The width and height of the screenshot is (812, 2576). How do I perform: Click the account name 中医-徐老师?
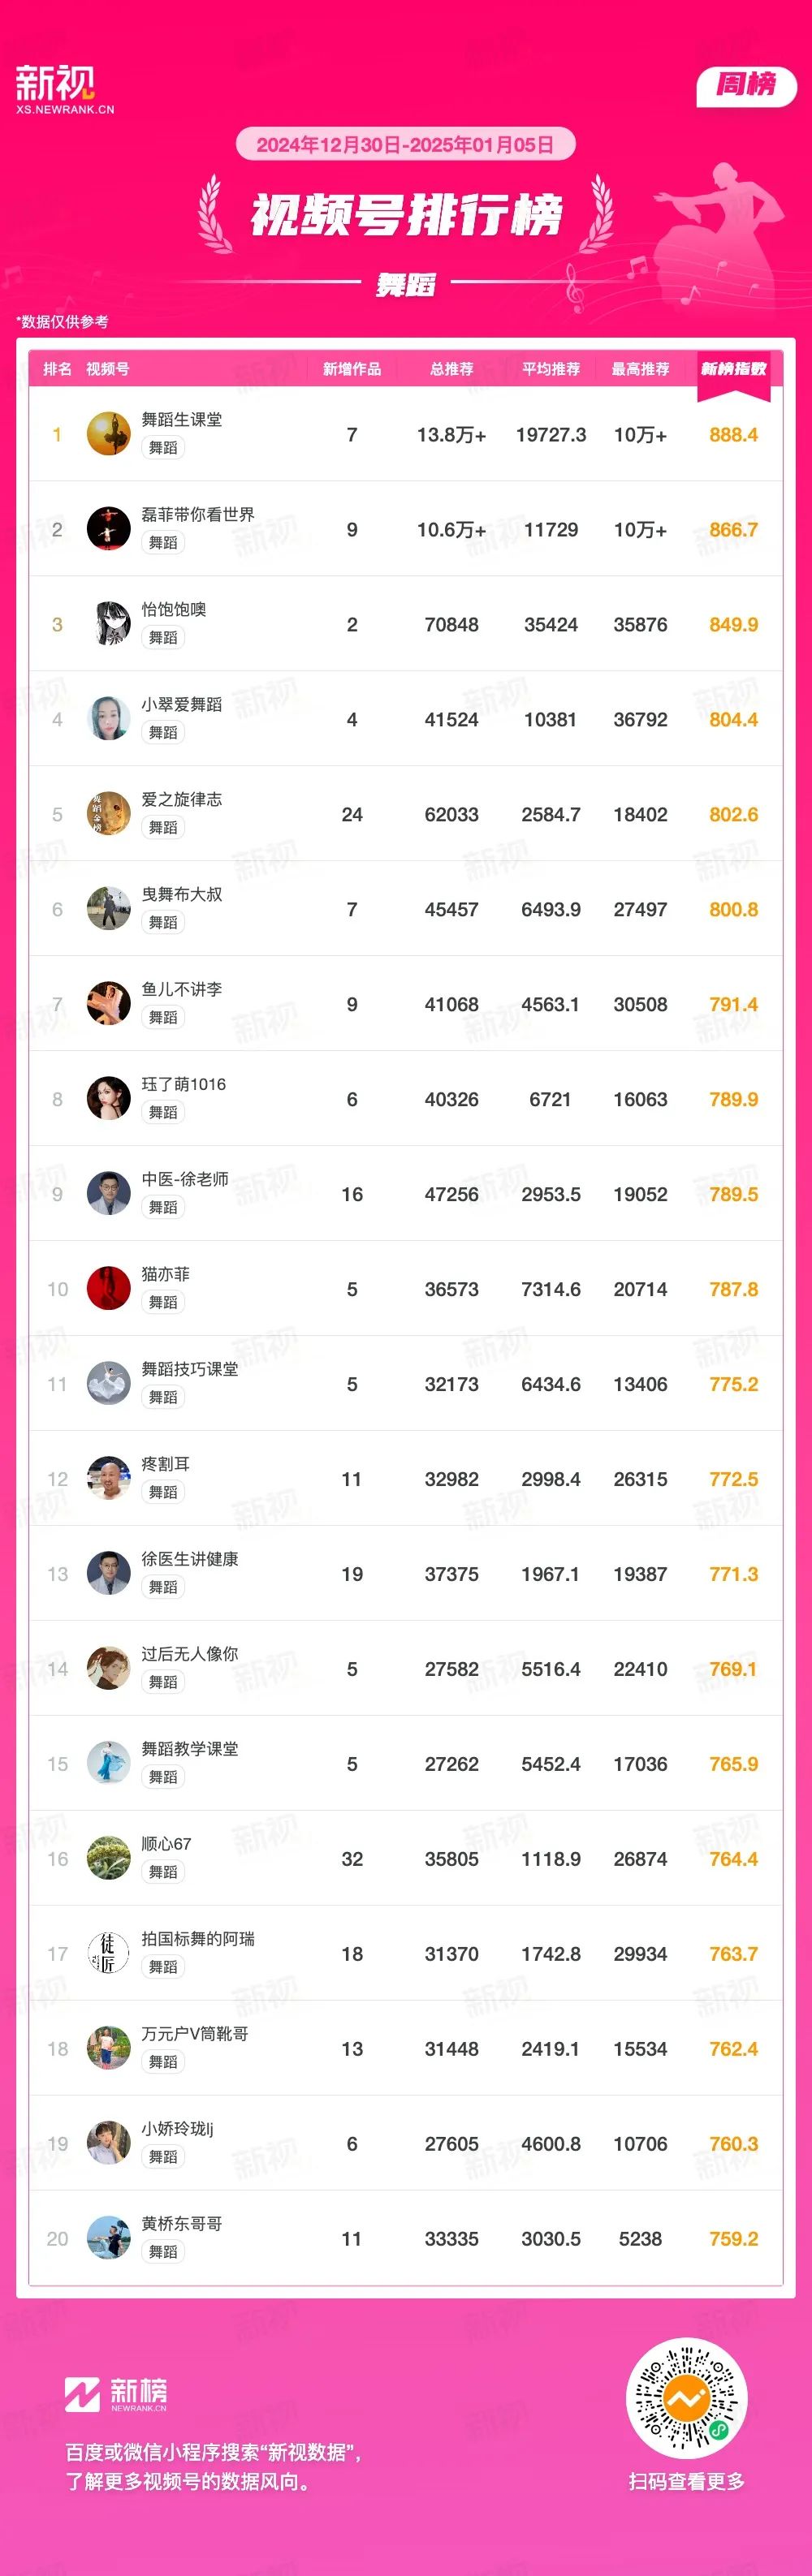[x=185, y=1179]
